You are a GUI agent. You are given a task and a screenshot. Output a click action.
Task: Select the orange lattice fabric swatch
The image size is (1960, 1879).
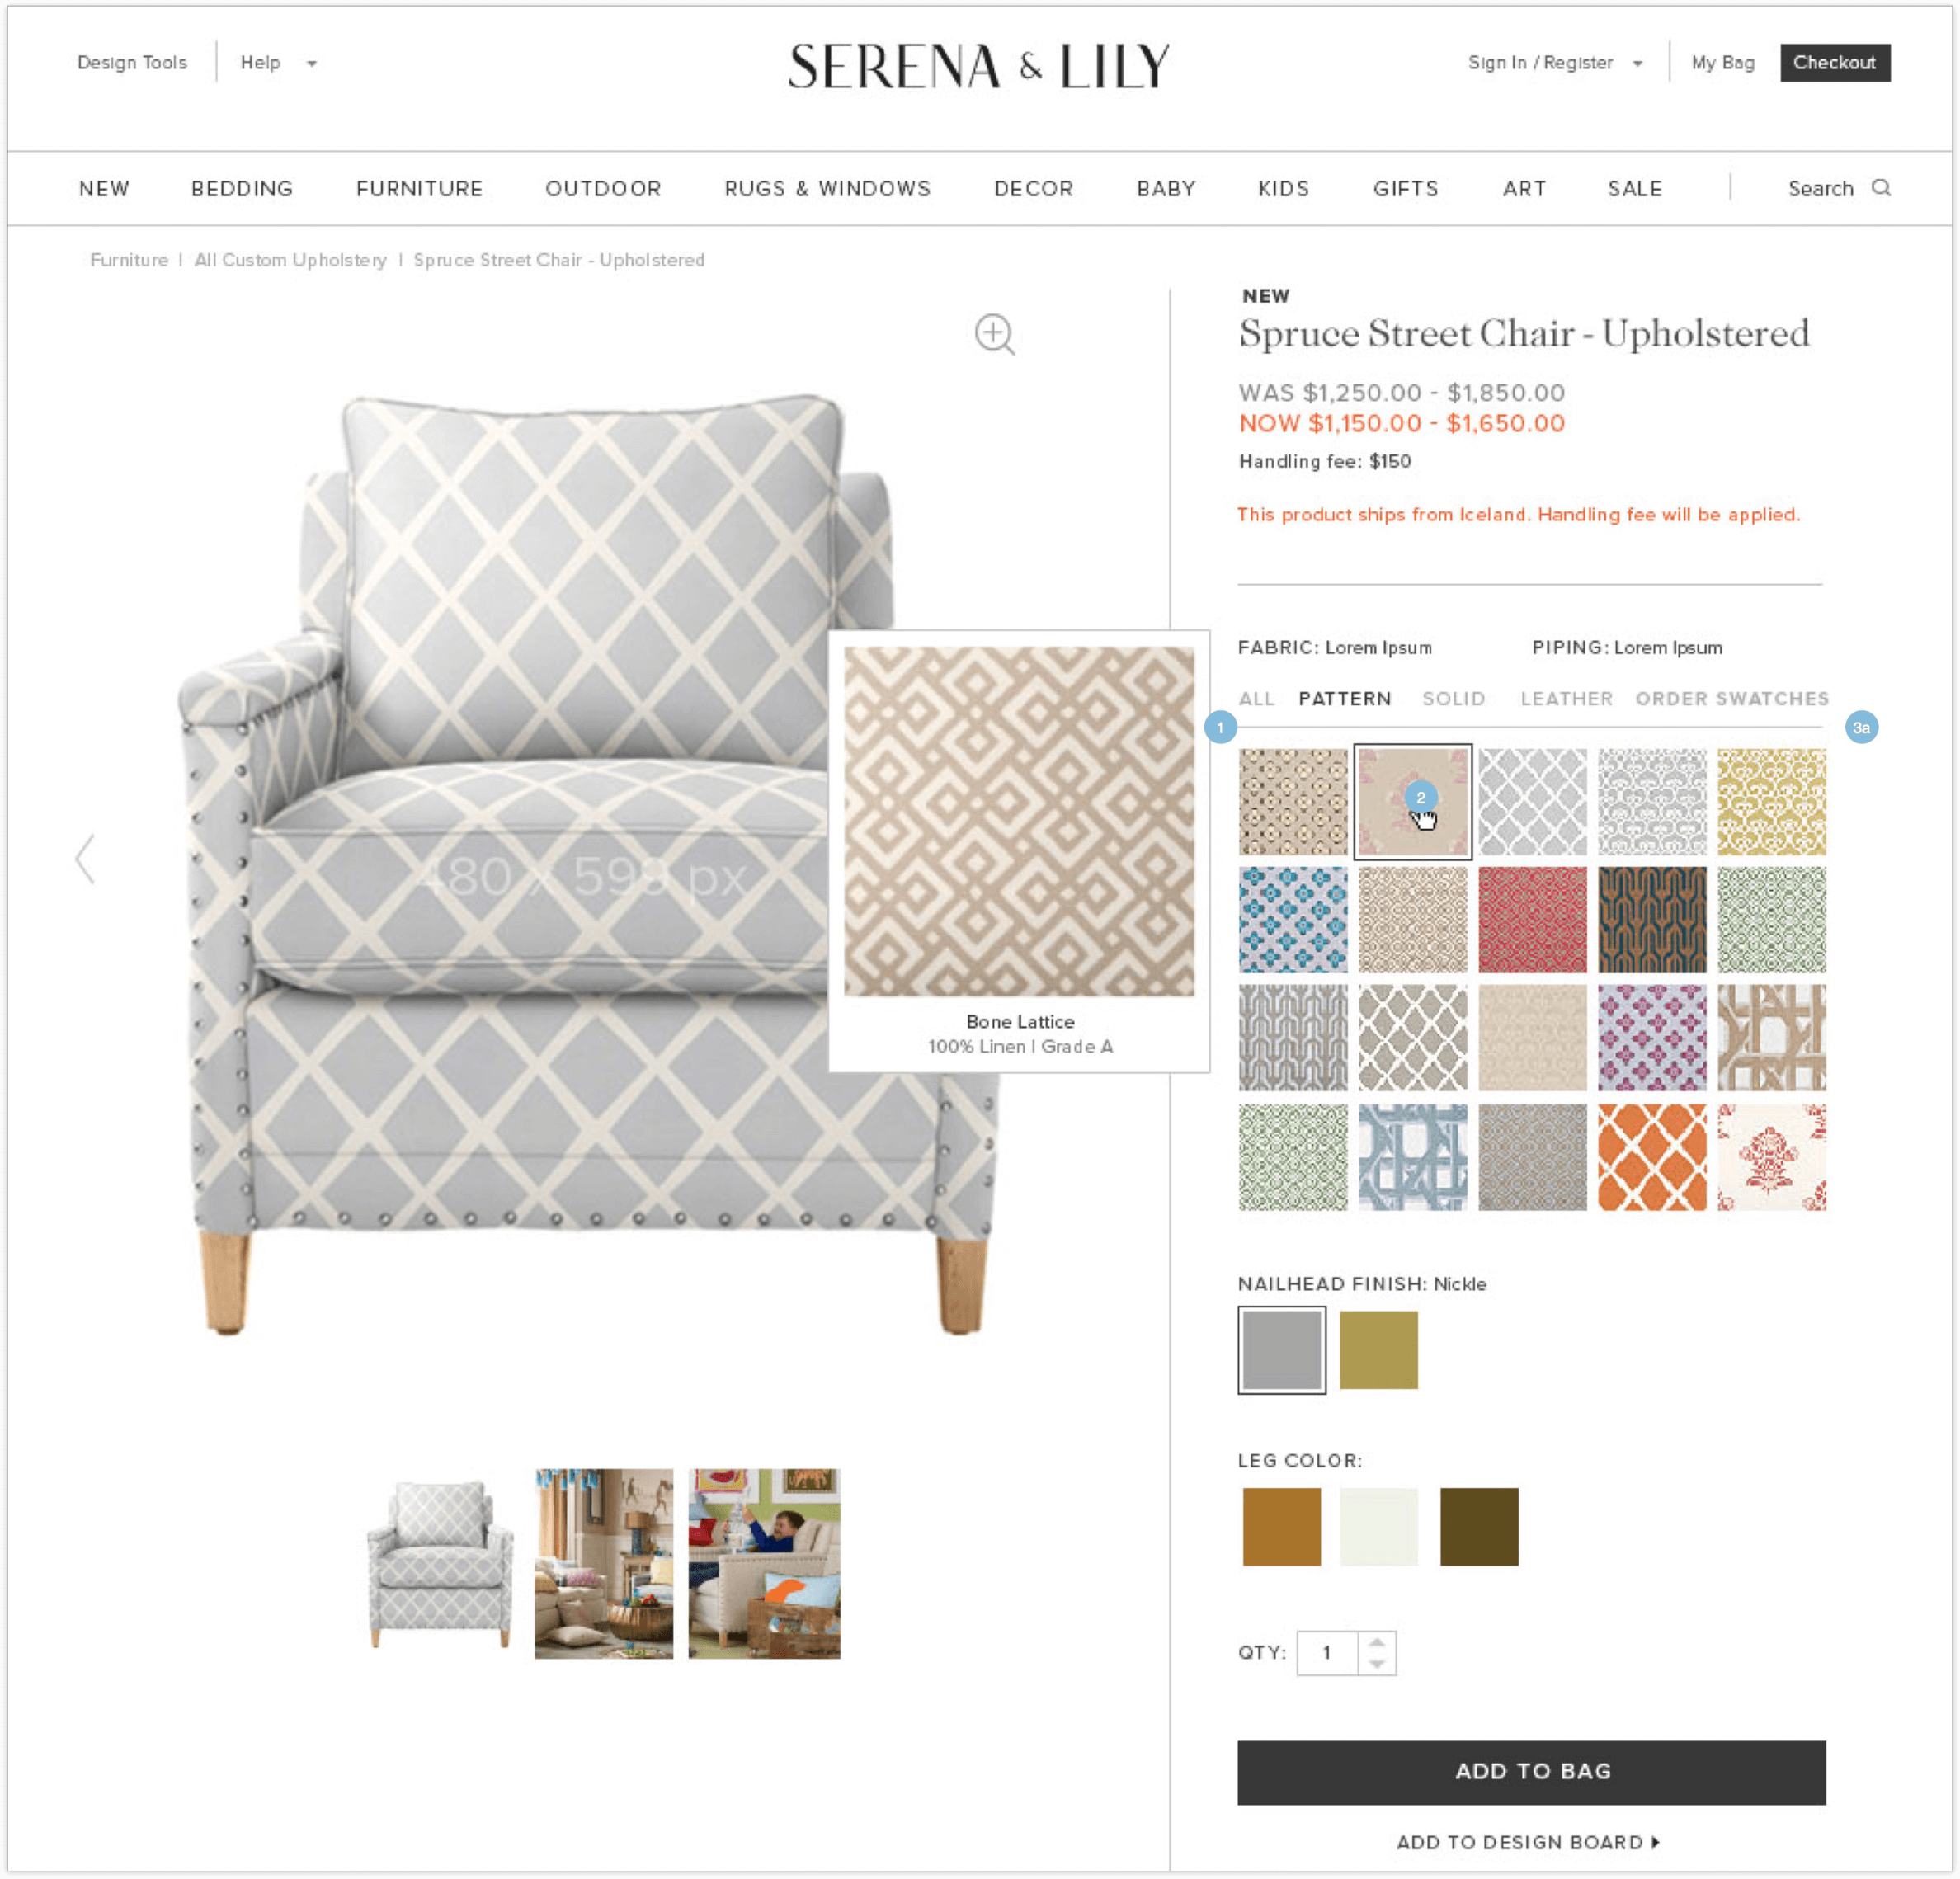[x=1651, y=1156]
